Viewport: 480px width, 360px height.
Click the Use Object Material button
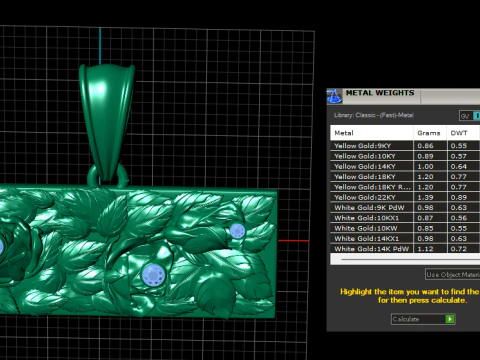(452, 274)
